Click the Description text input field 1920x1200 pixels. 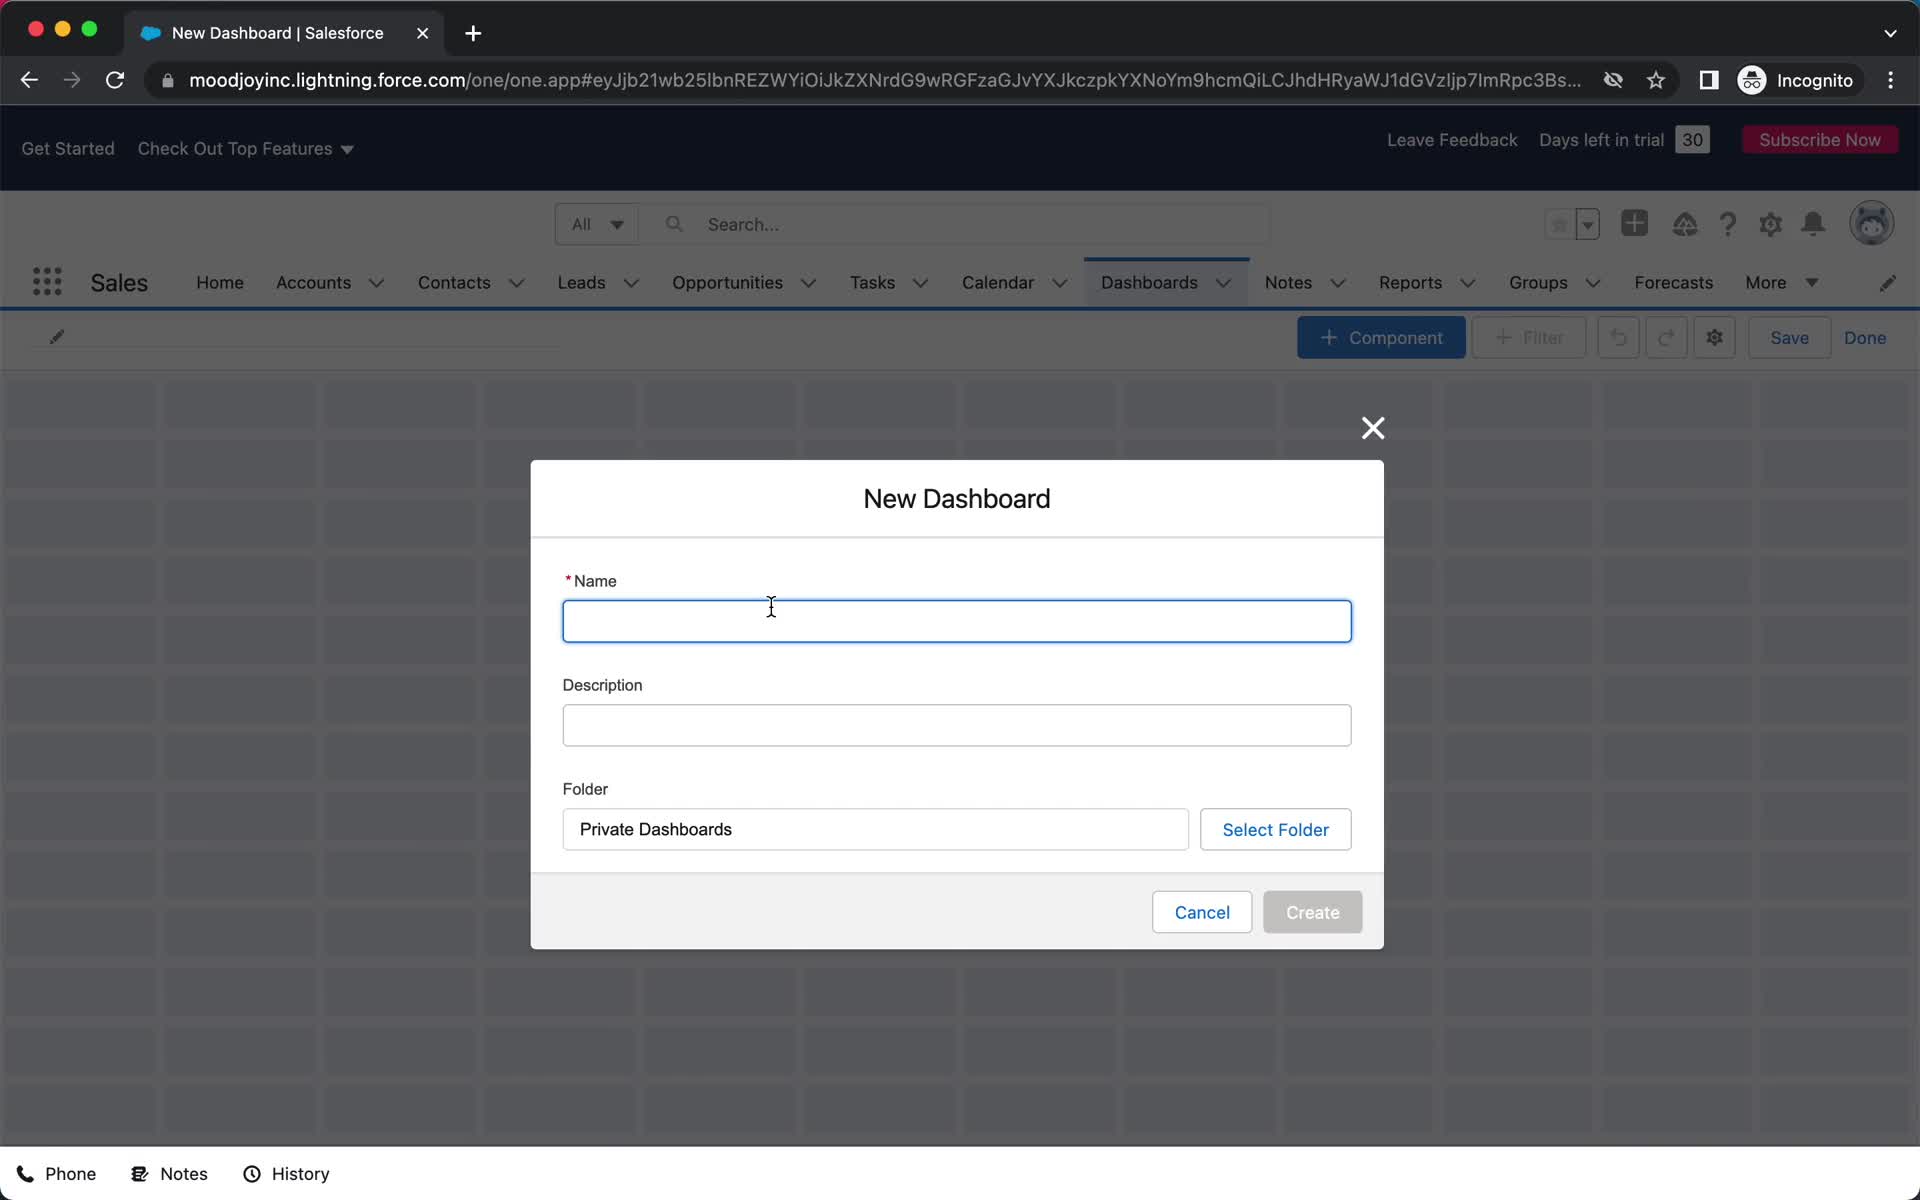(957, 724)
